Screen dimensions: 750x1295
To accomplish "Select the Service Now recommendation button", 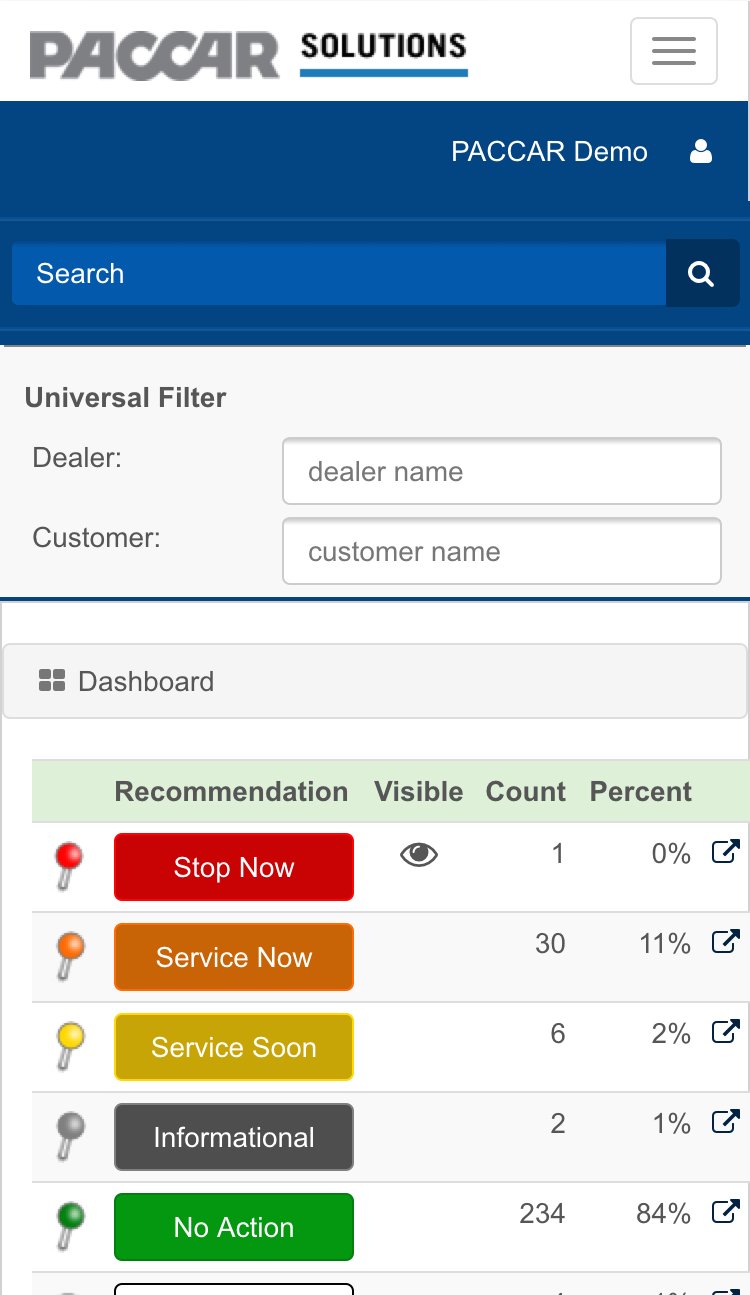I will [233, 957].
